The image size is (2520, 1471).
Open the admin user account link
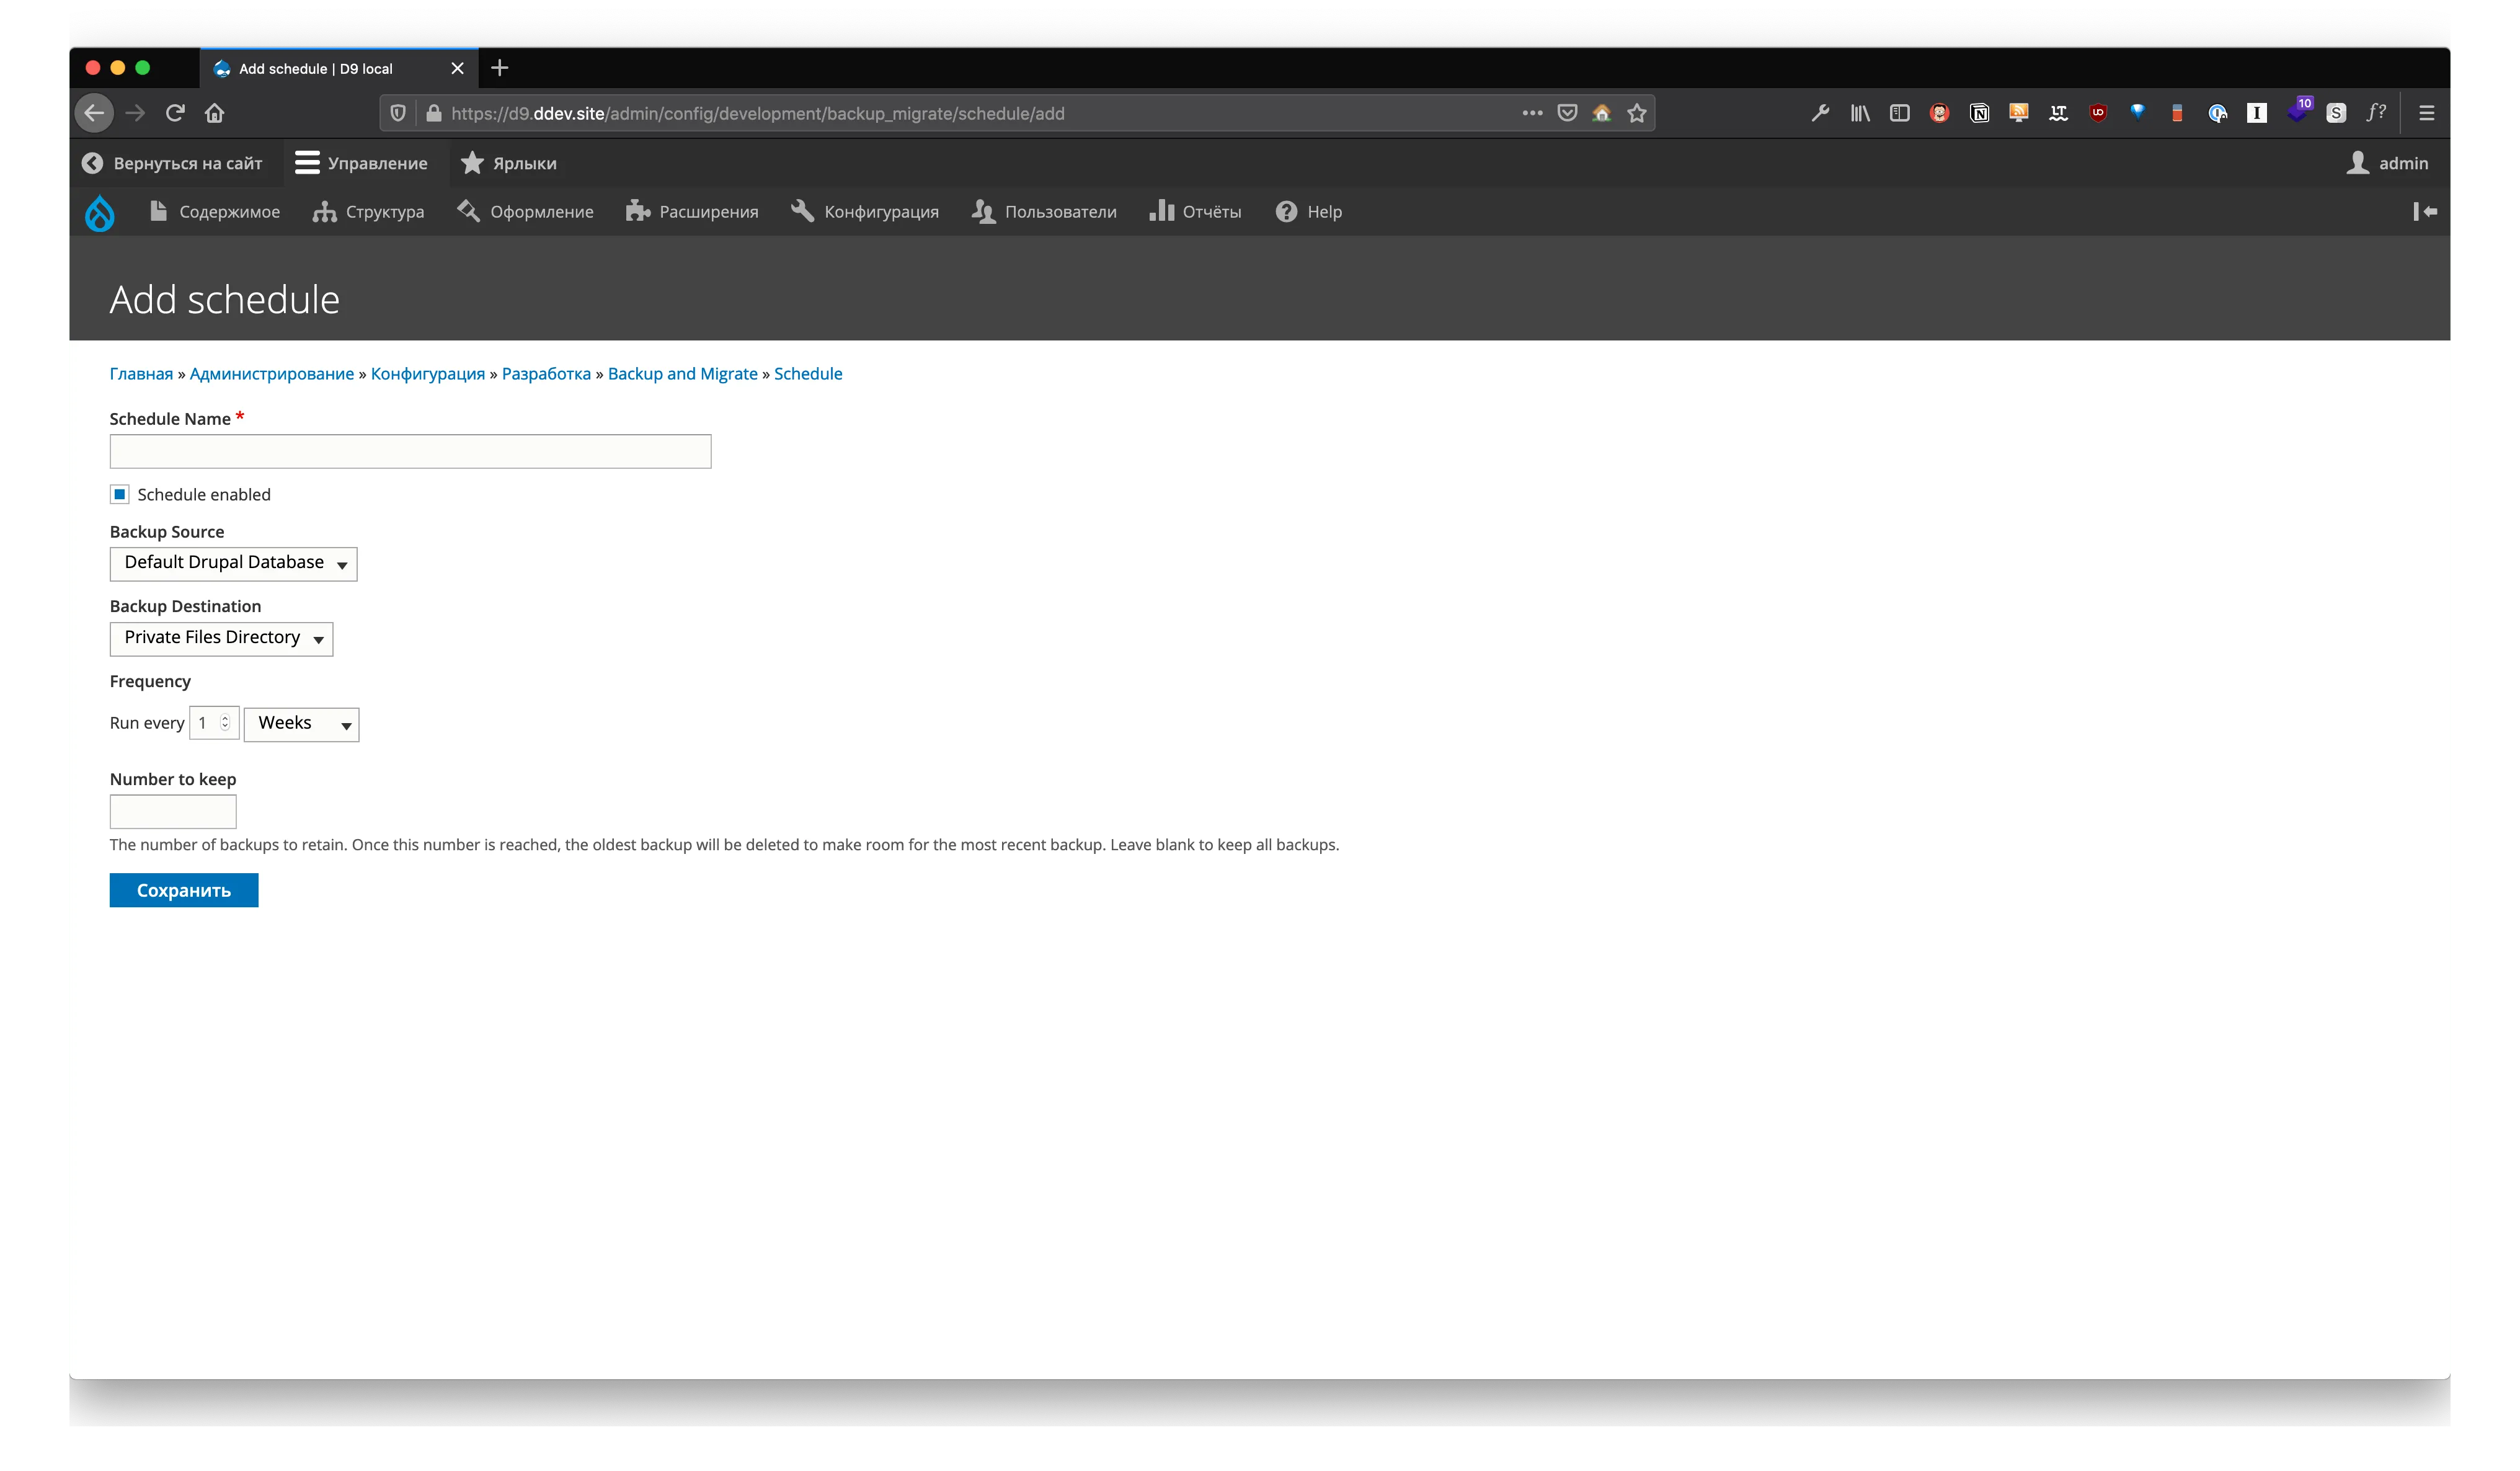(2387, 163)
